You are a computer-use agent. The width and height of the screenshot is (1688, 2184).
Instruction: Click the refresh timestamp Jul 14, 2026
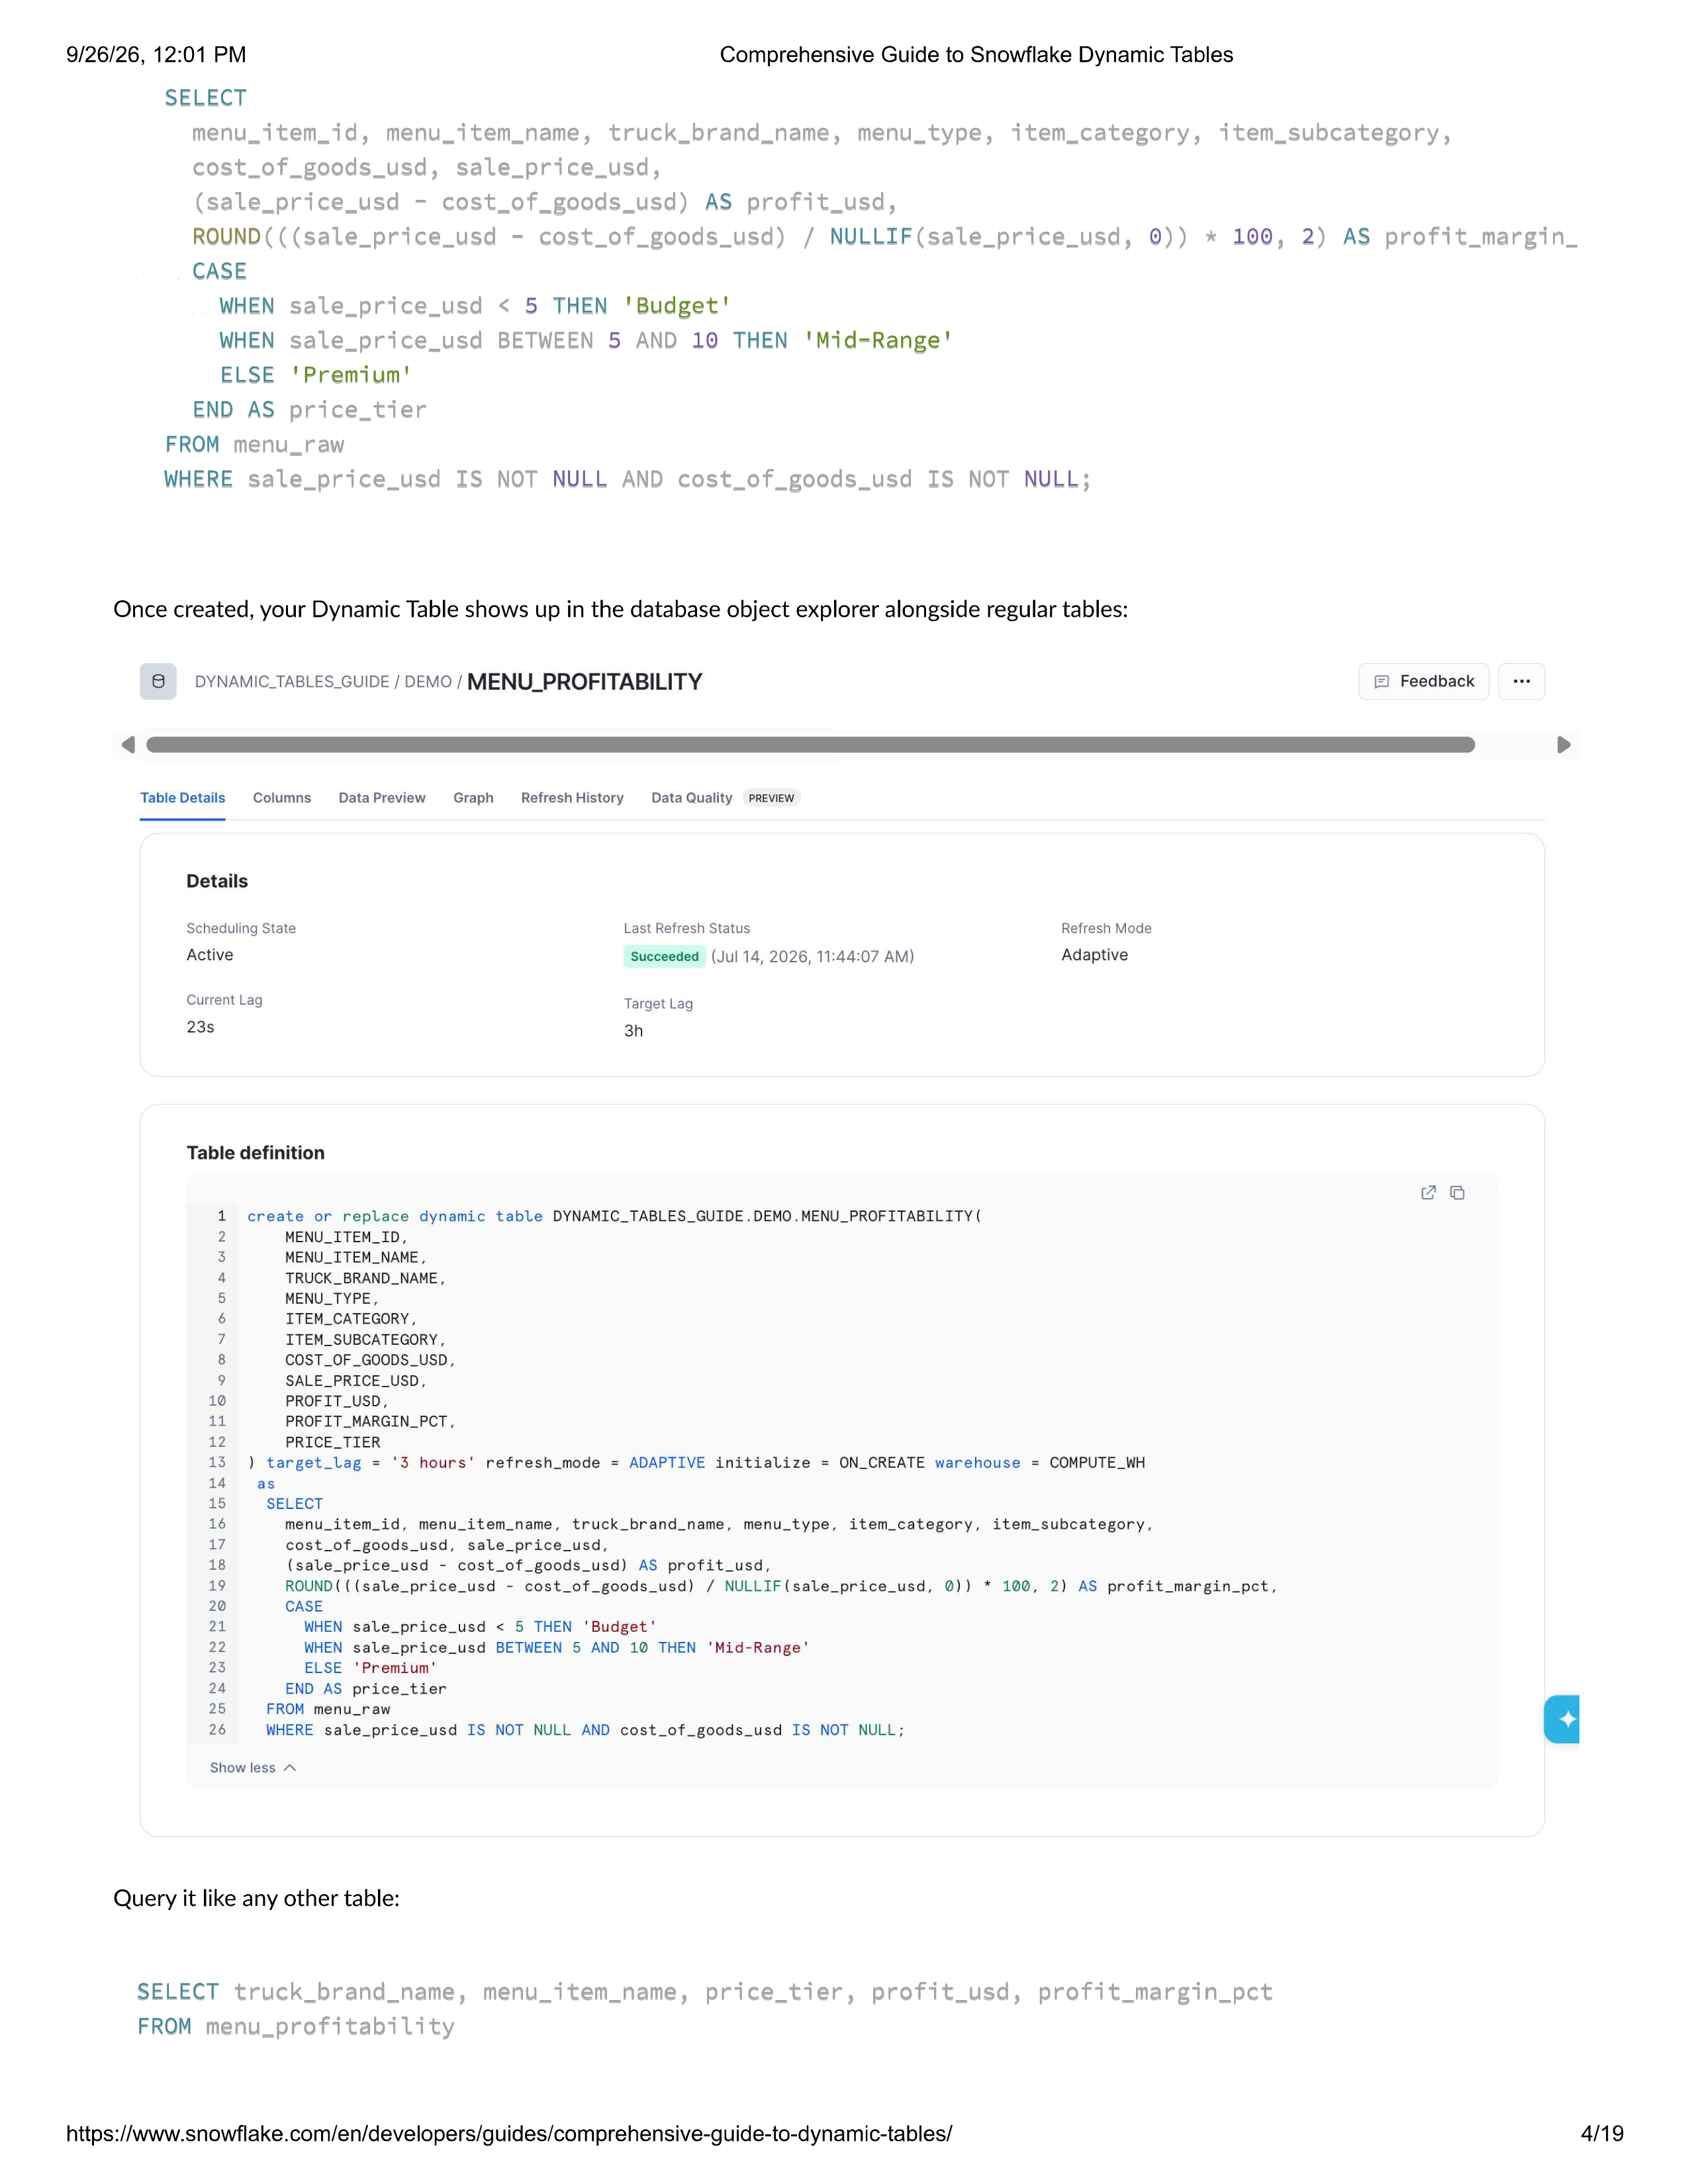tap(813, 957)
